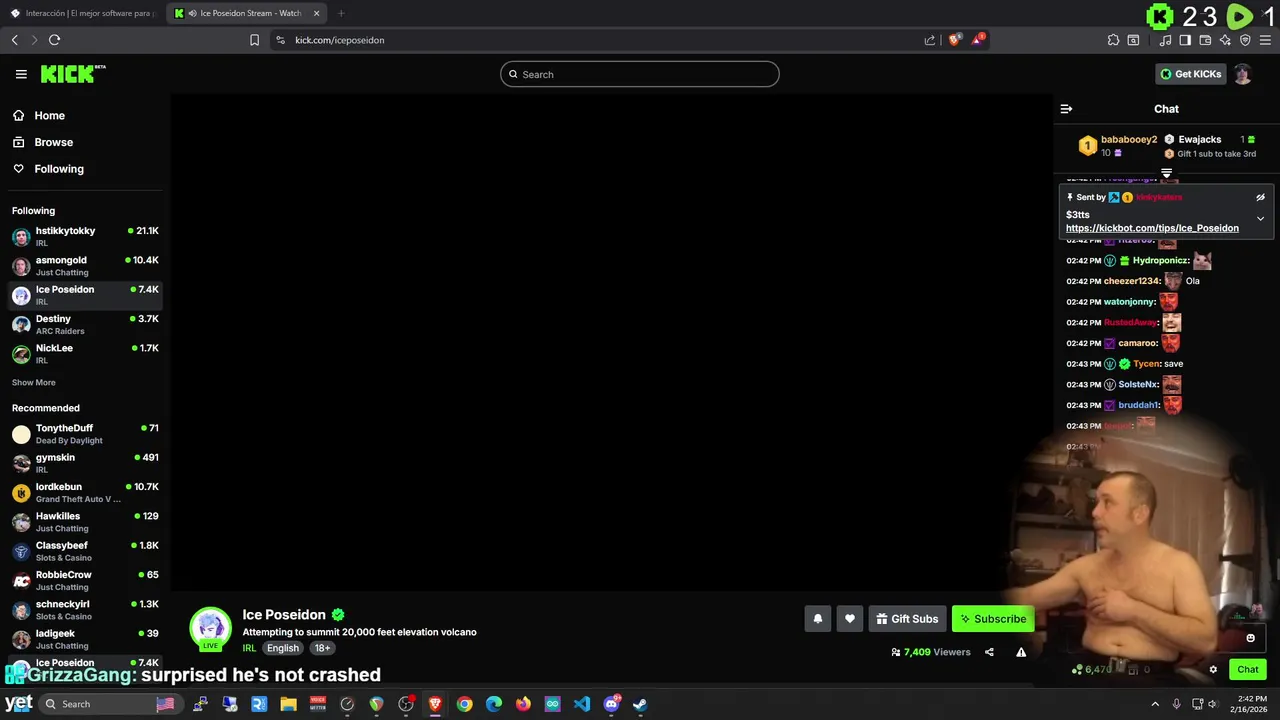Image resolution: width=1280 pixels, height=720 pixels.
Task: Expand the pinned message chevron
Action: [1260, 218]
